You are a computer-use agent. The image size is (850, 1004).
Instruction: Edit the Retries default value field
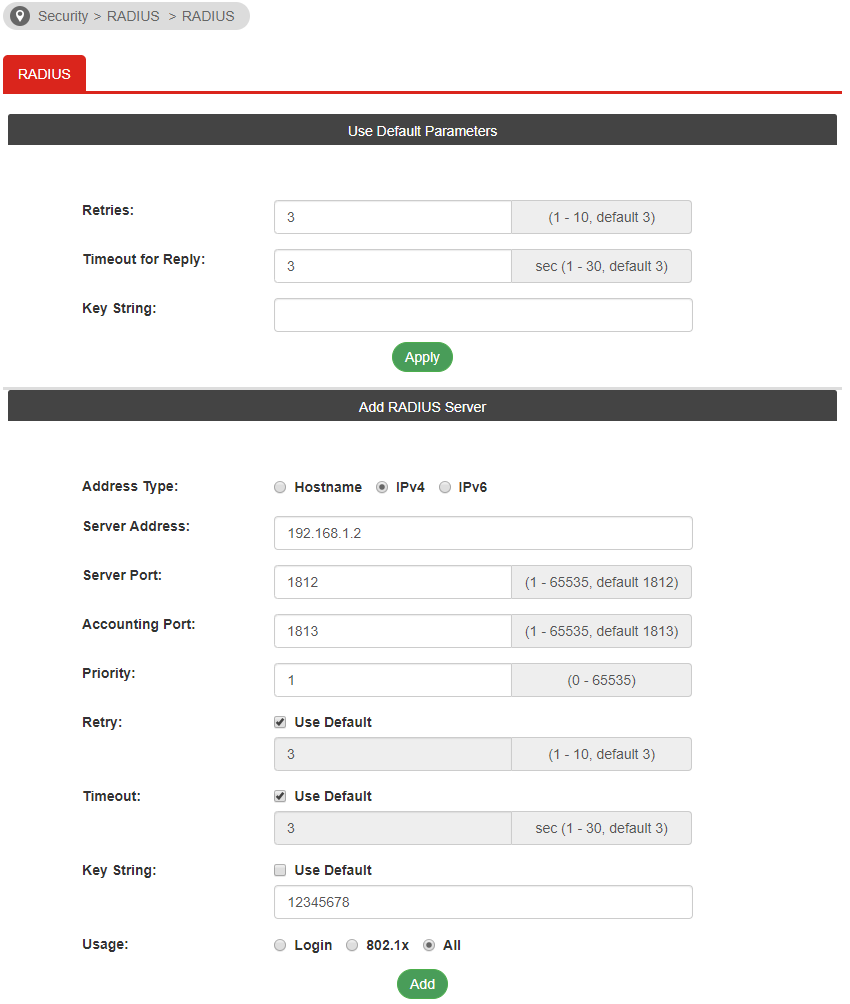(x=393, y=217)
